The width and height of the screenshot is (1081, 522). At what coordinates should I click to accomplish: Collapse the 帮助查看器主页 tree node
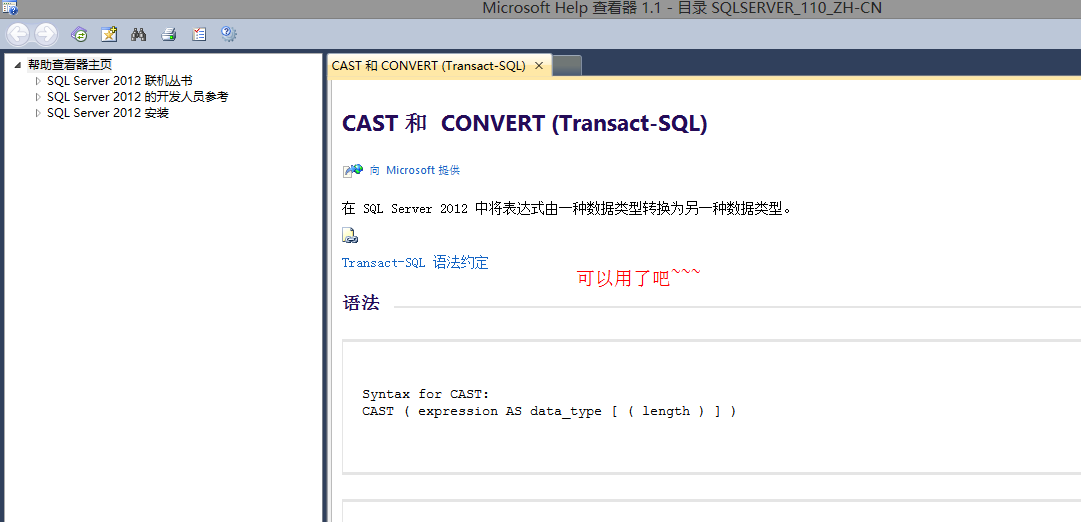[x=18, y=65]
